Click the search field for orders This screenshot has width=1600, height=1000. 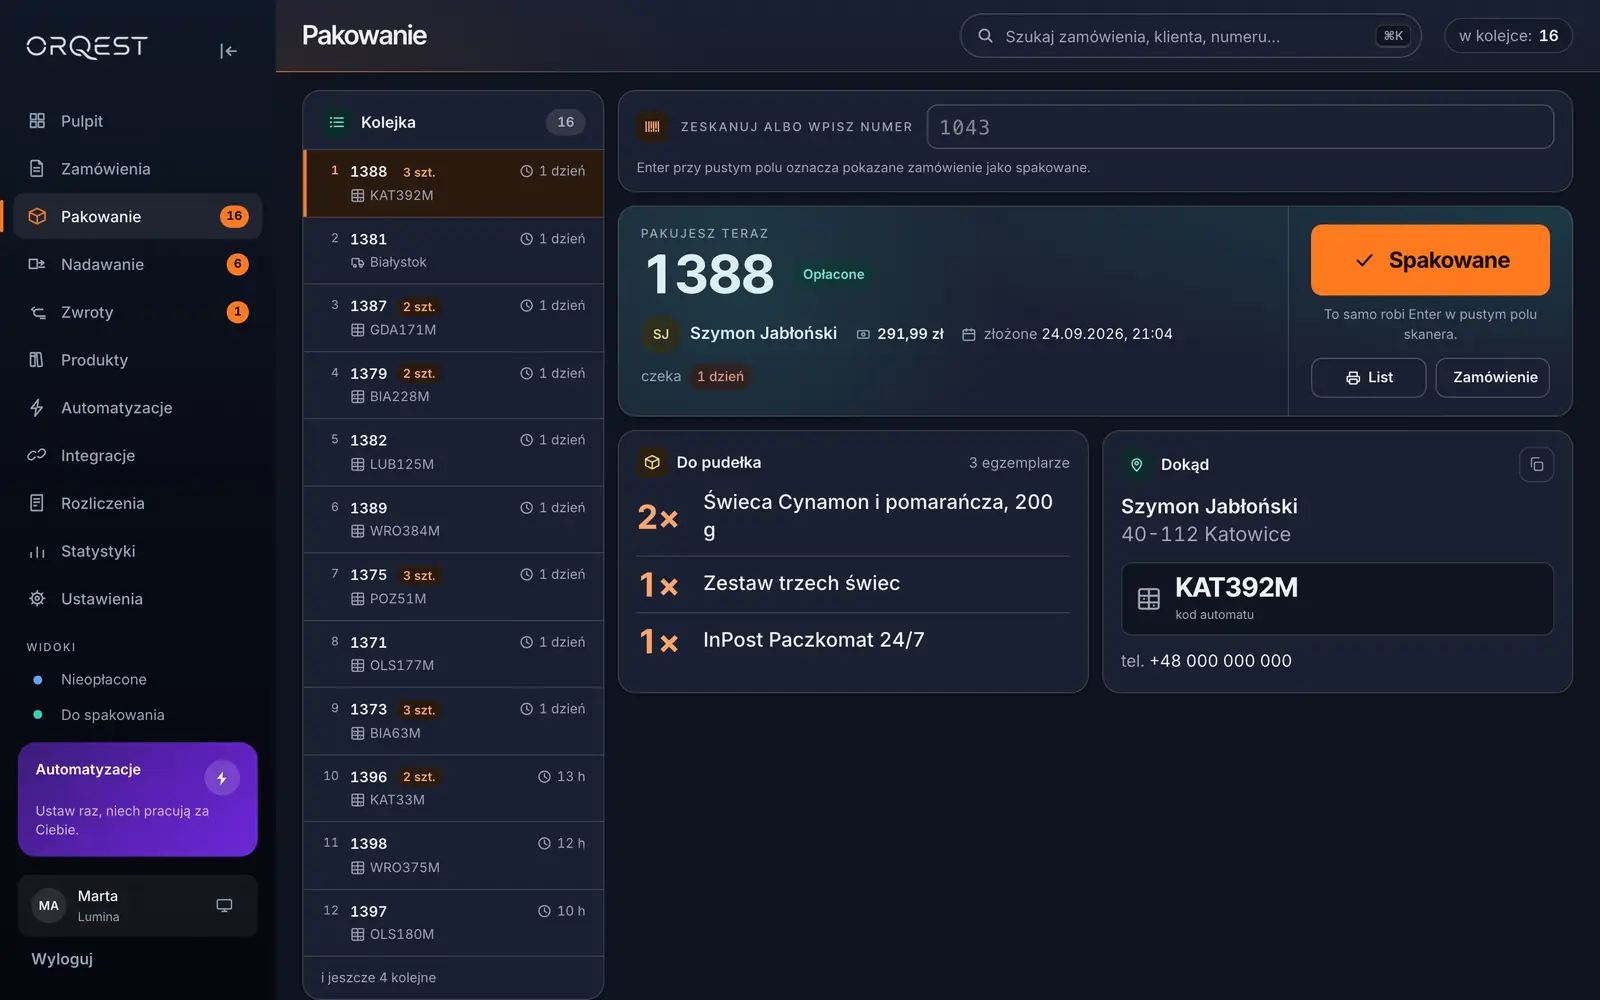pos(1190,36)
